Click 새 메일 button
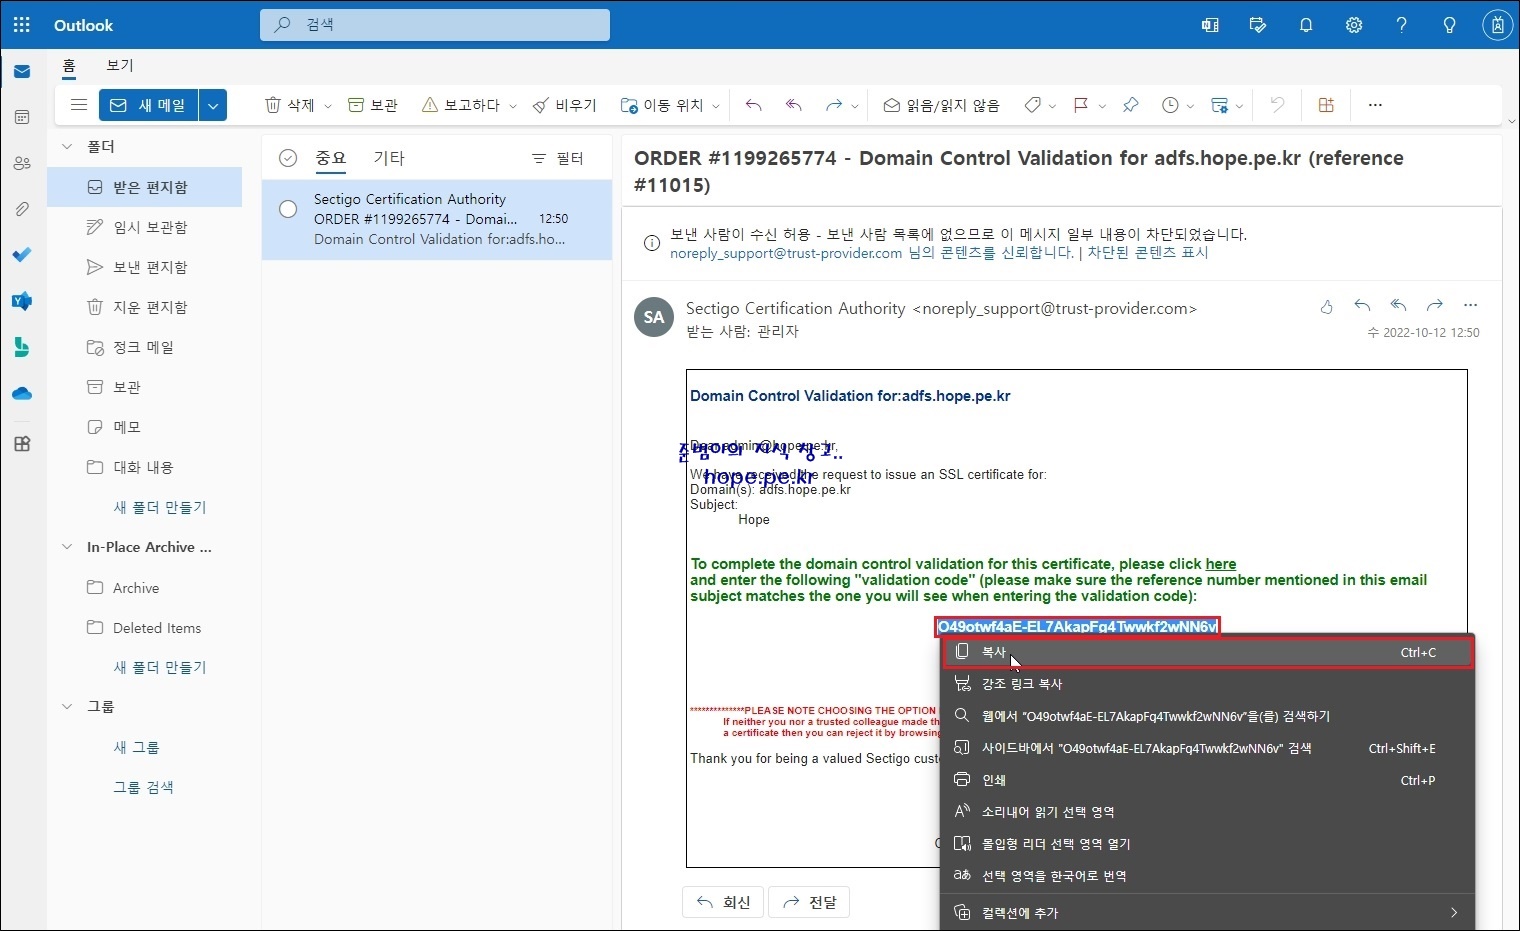 click(149, 105)
